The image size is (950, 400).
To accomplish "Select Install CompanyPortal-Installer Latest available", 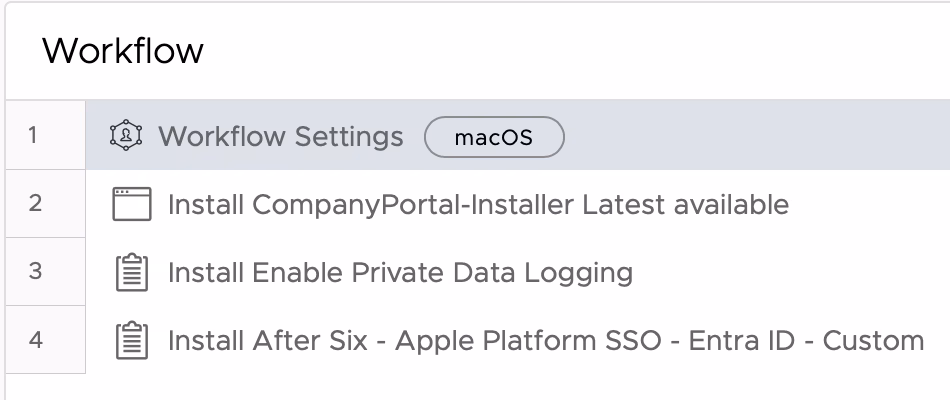I will click(479, 204).
